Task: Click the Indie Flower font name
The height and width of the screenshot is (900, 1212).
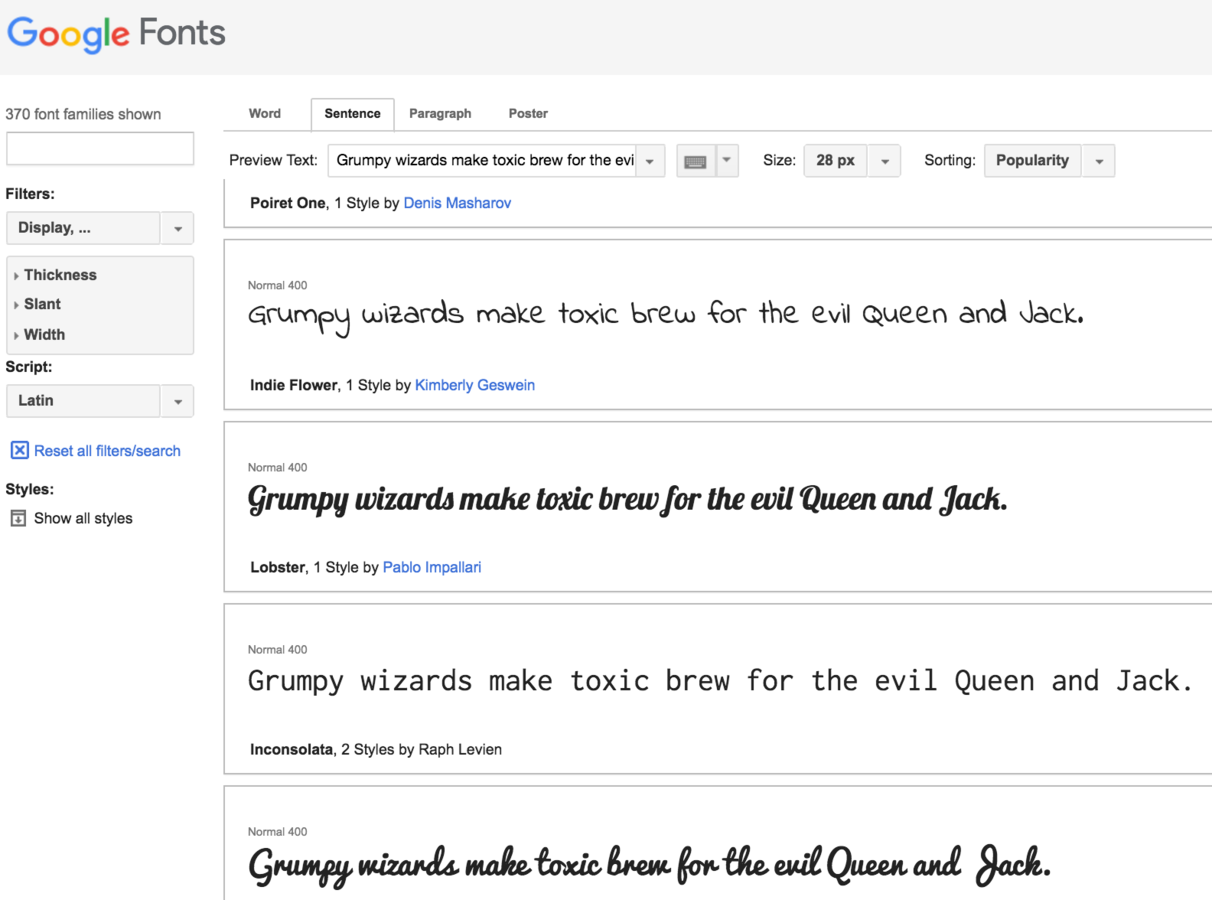Action: click(294, 385)
